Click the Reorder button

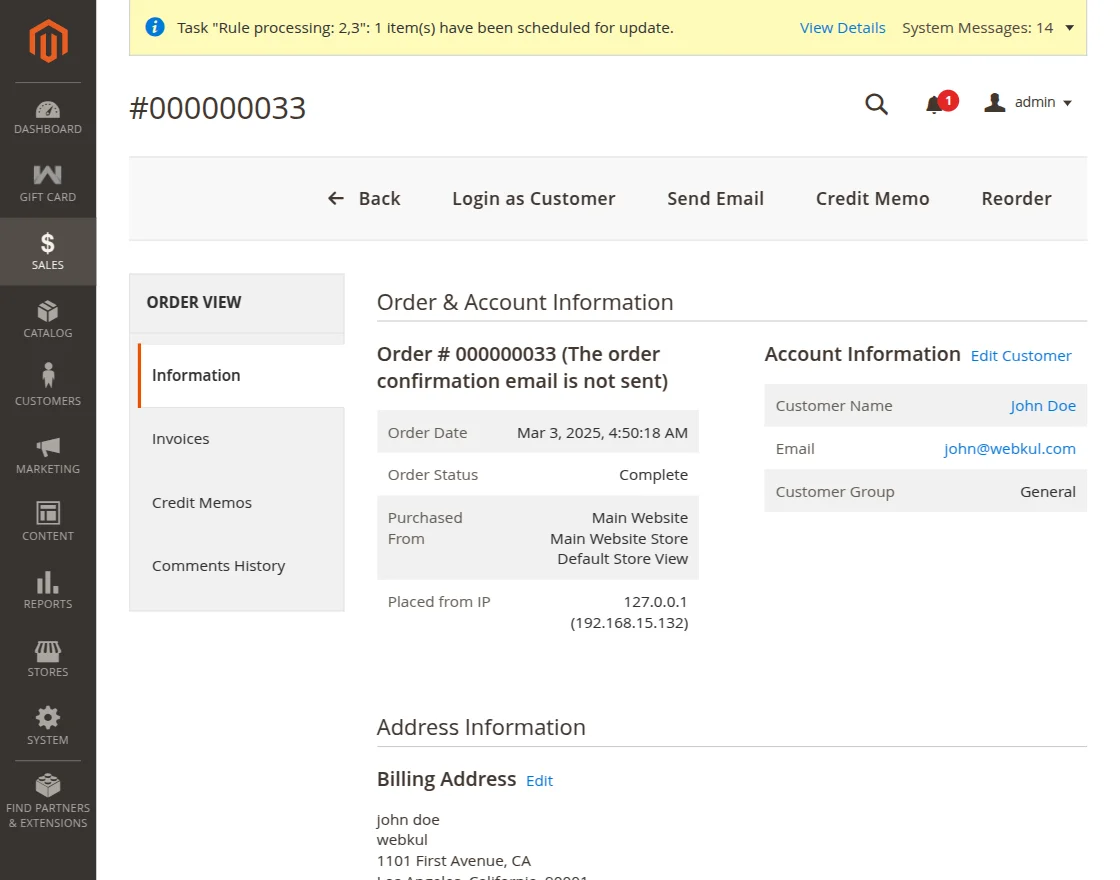[1016, 199]
